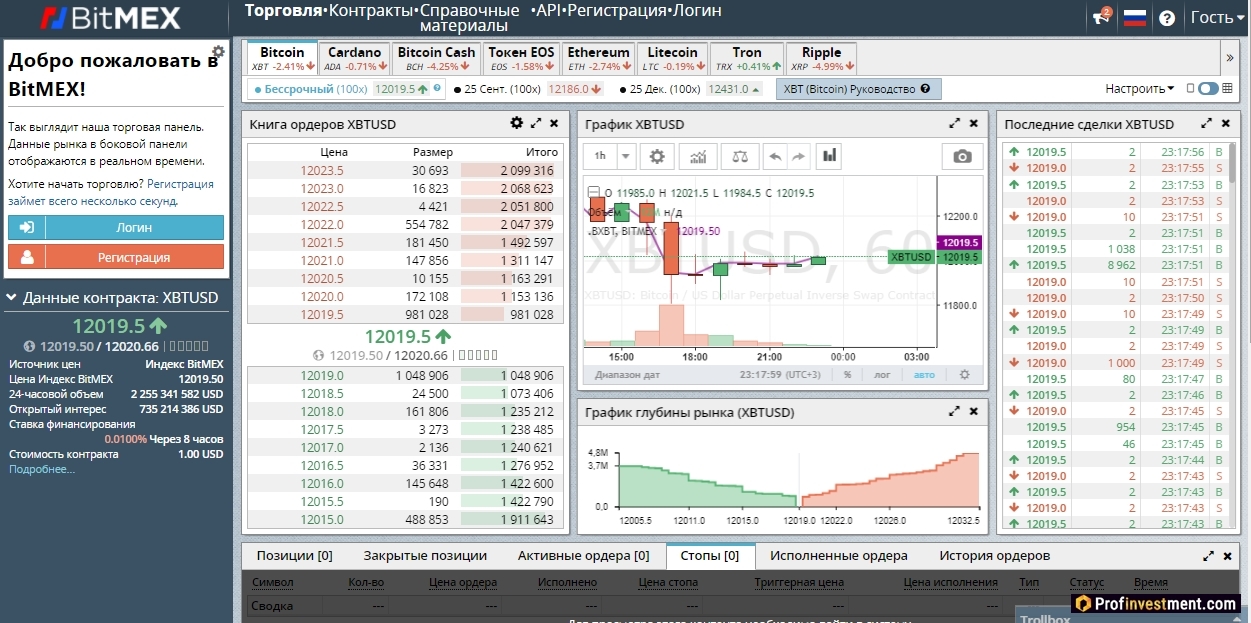The image size is (1251, 623).
Task: Click the 1h chart interval button
Action: tap(600, 156)
